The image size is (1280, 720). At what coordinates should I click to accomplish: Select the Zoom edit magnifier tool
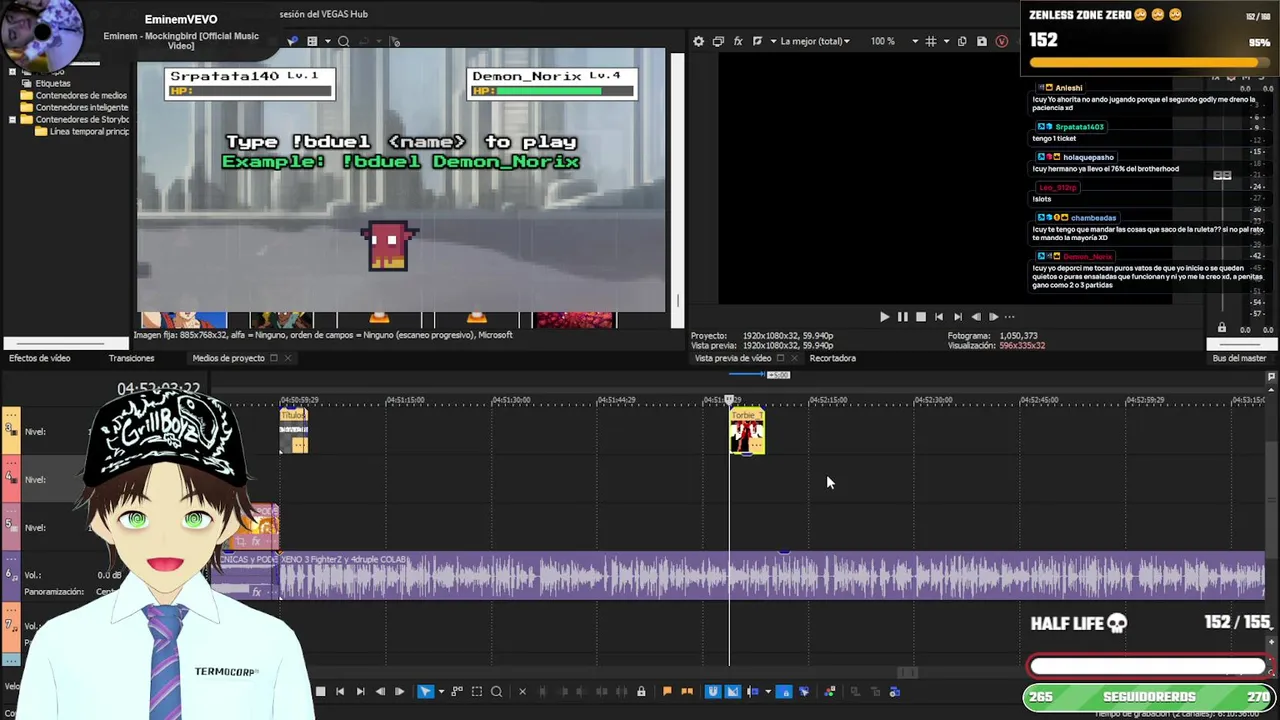click(496, 691)
